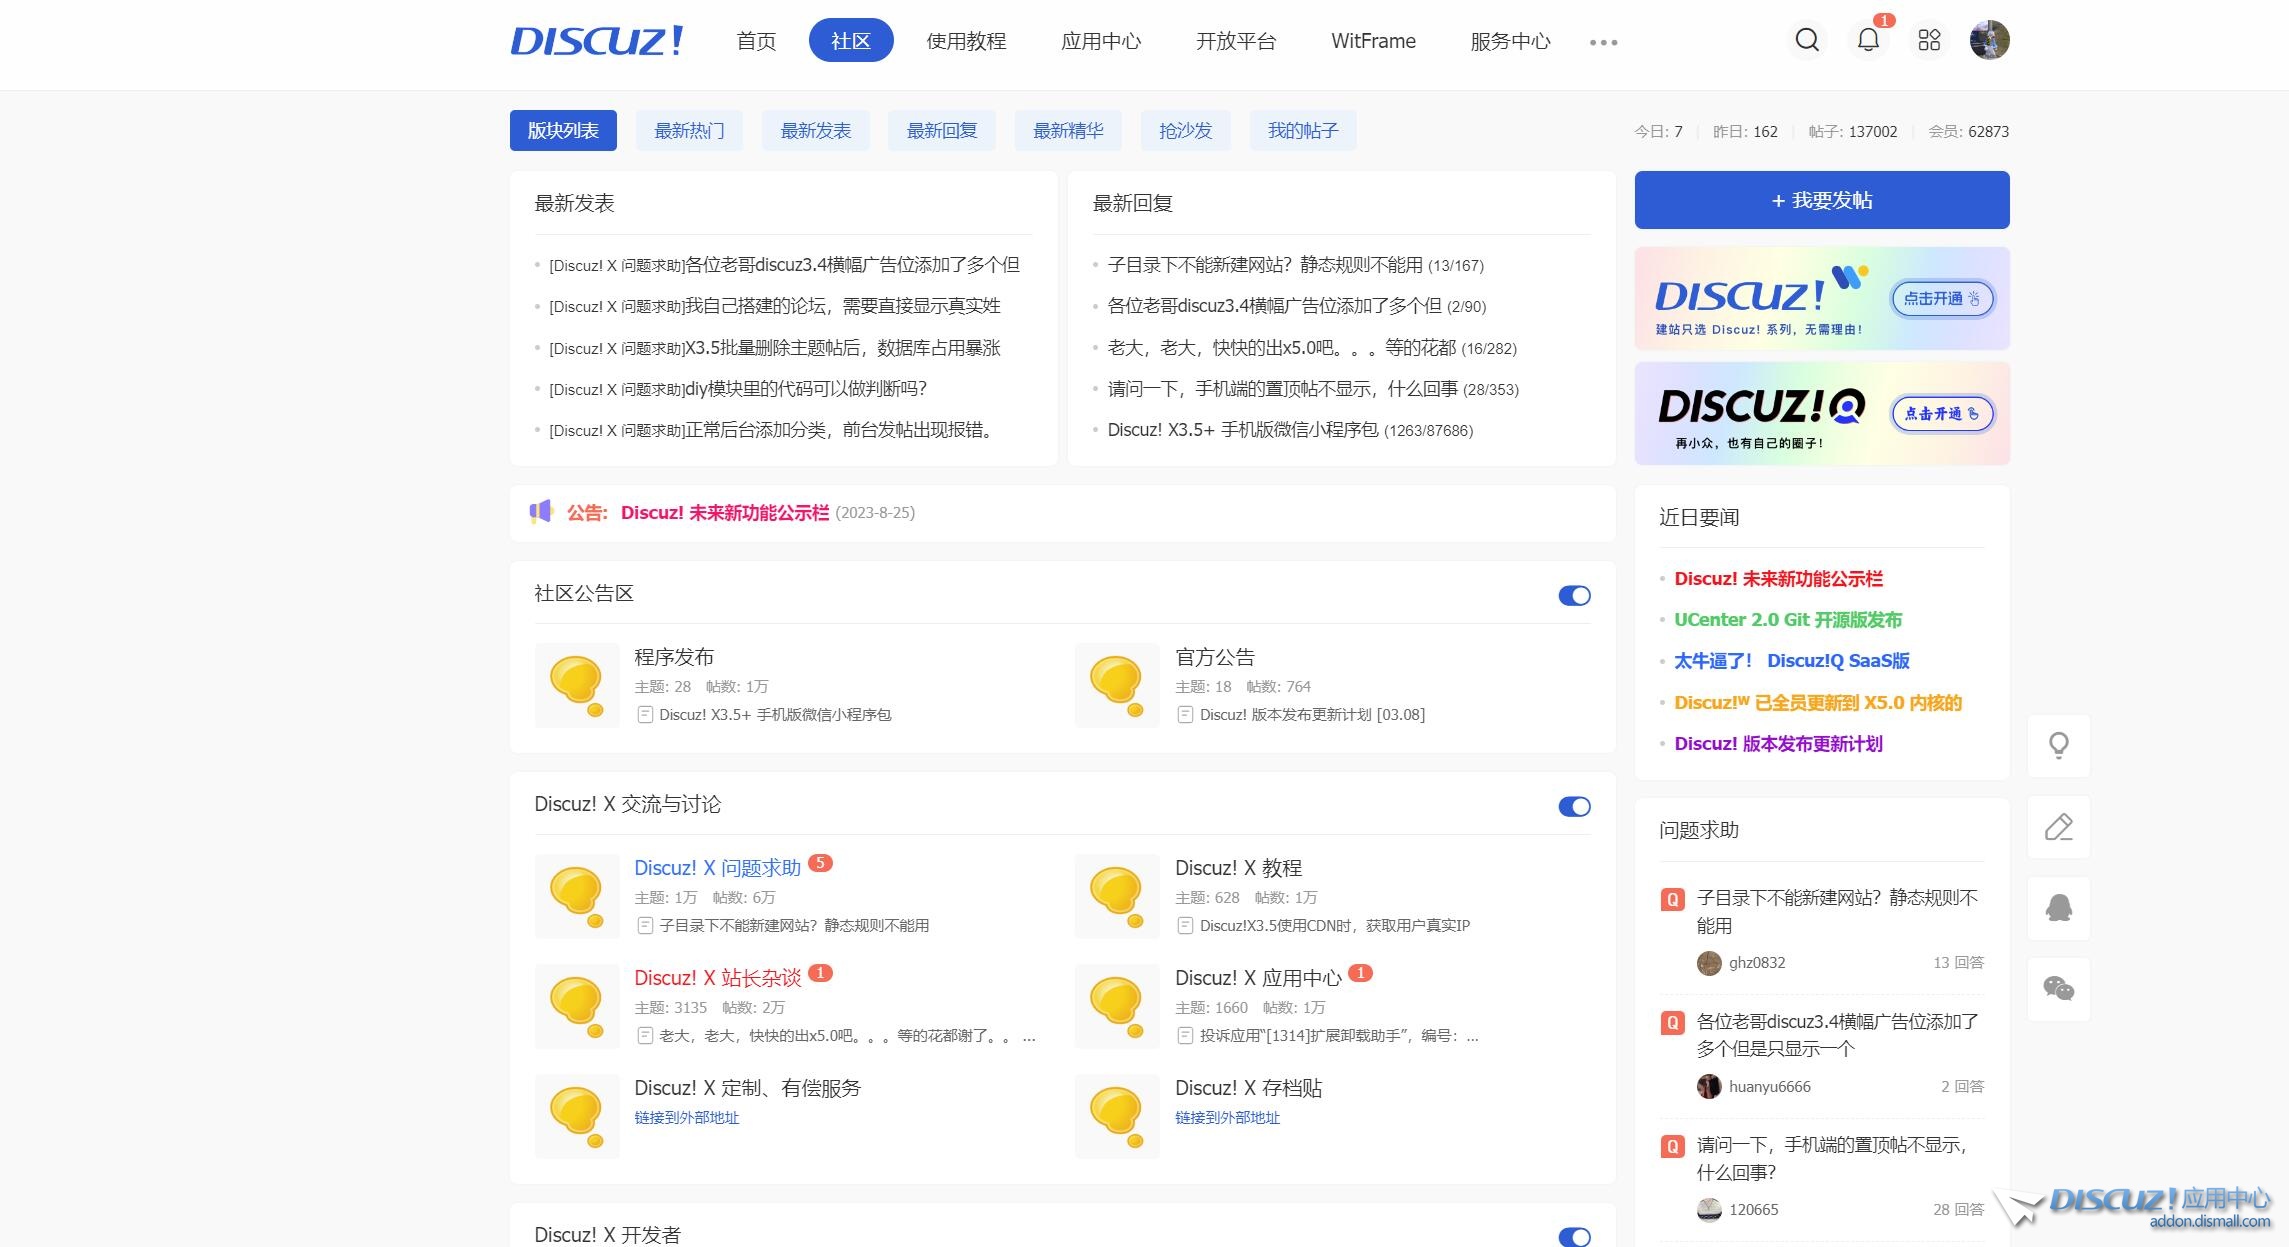Click the 我要发帖 button
2289x1247 pixels.
pyautogui.click(x=1822, y=200)
